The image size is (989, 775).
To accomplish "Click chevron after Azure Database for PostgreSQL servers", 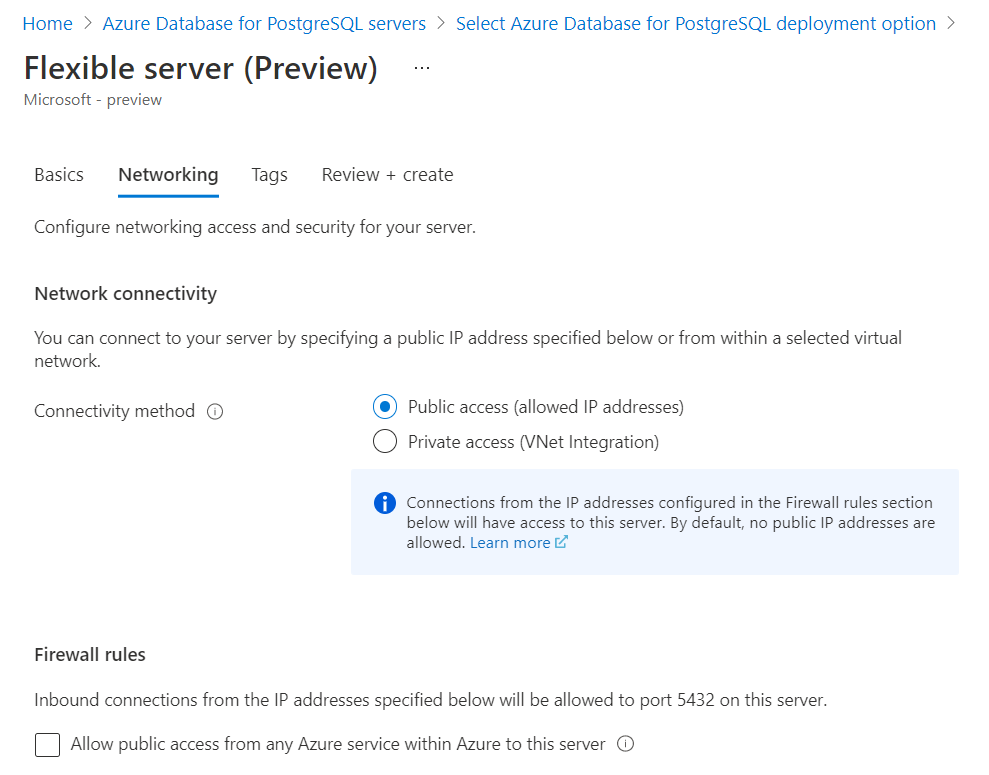I will [441, 23].
